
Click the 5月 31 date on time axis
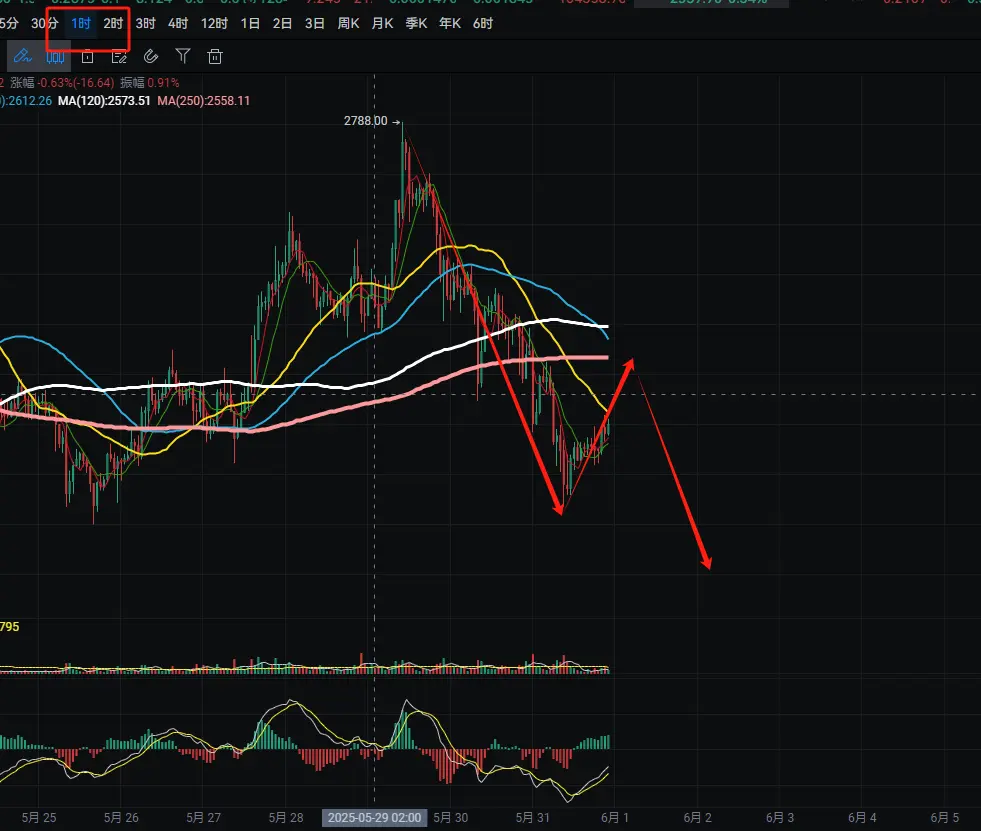coord(533,818)
